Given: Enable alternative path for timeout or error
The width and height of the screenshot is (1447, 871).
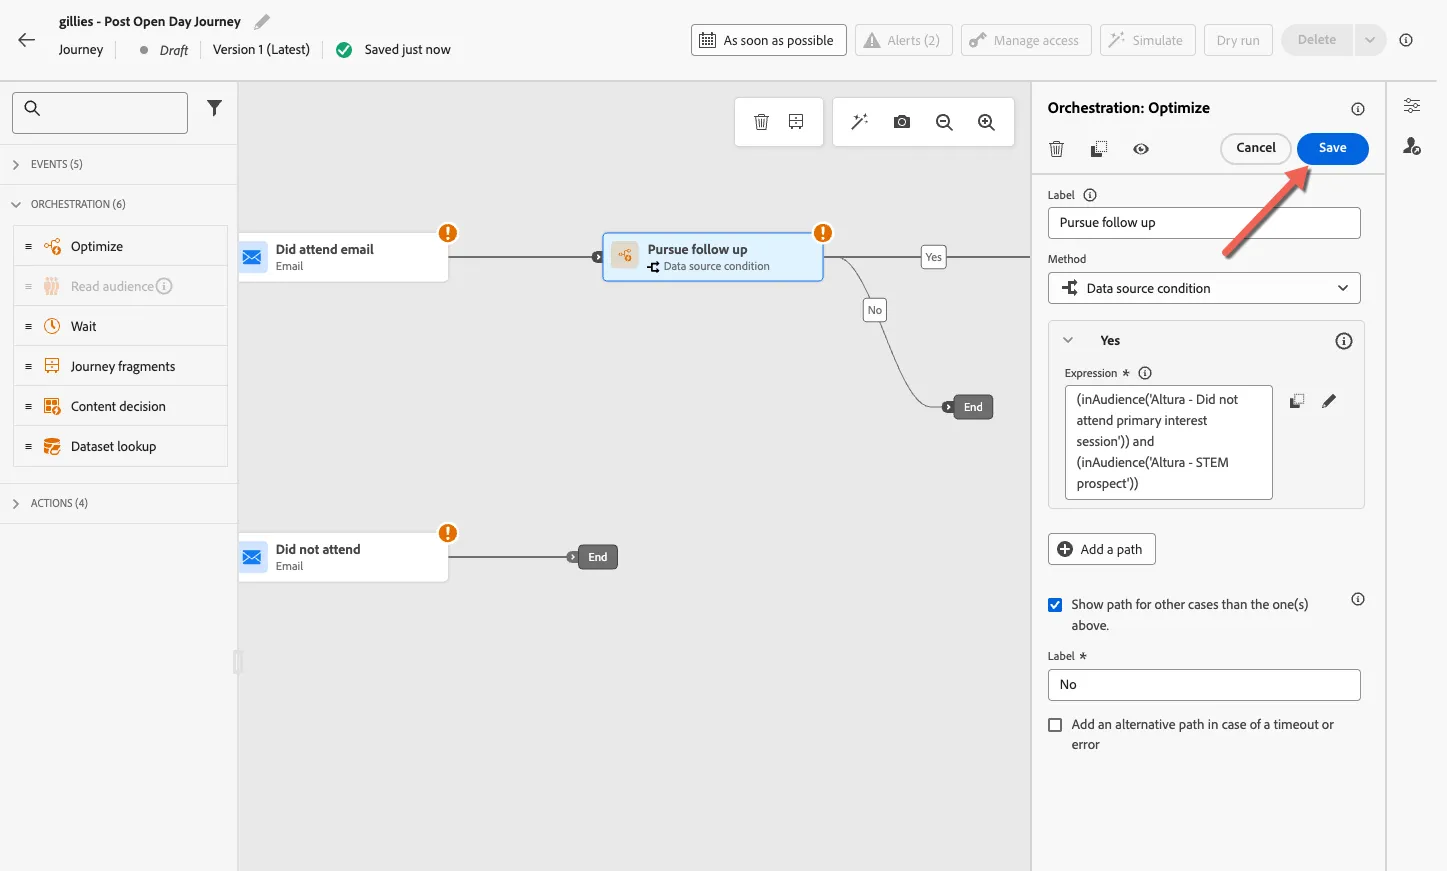Looking at the screenshot, I should (x=1055, y=725).
